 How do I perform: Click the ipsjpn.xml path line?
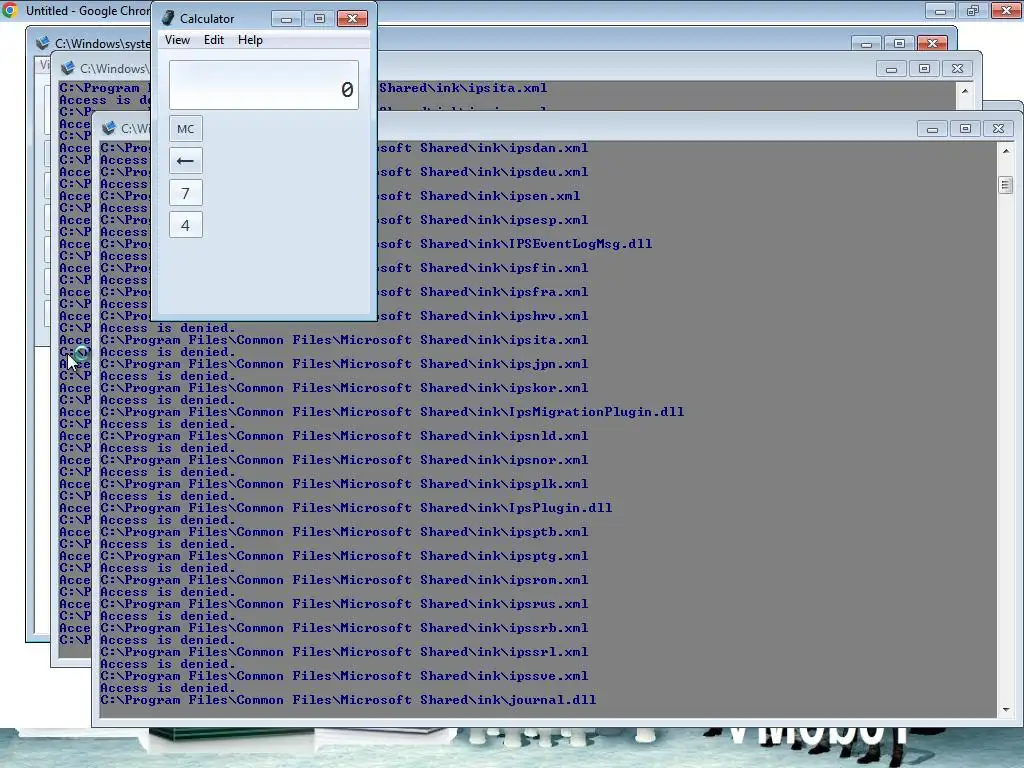click(x=344, y=364)
